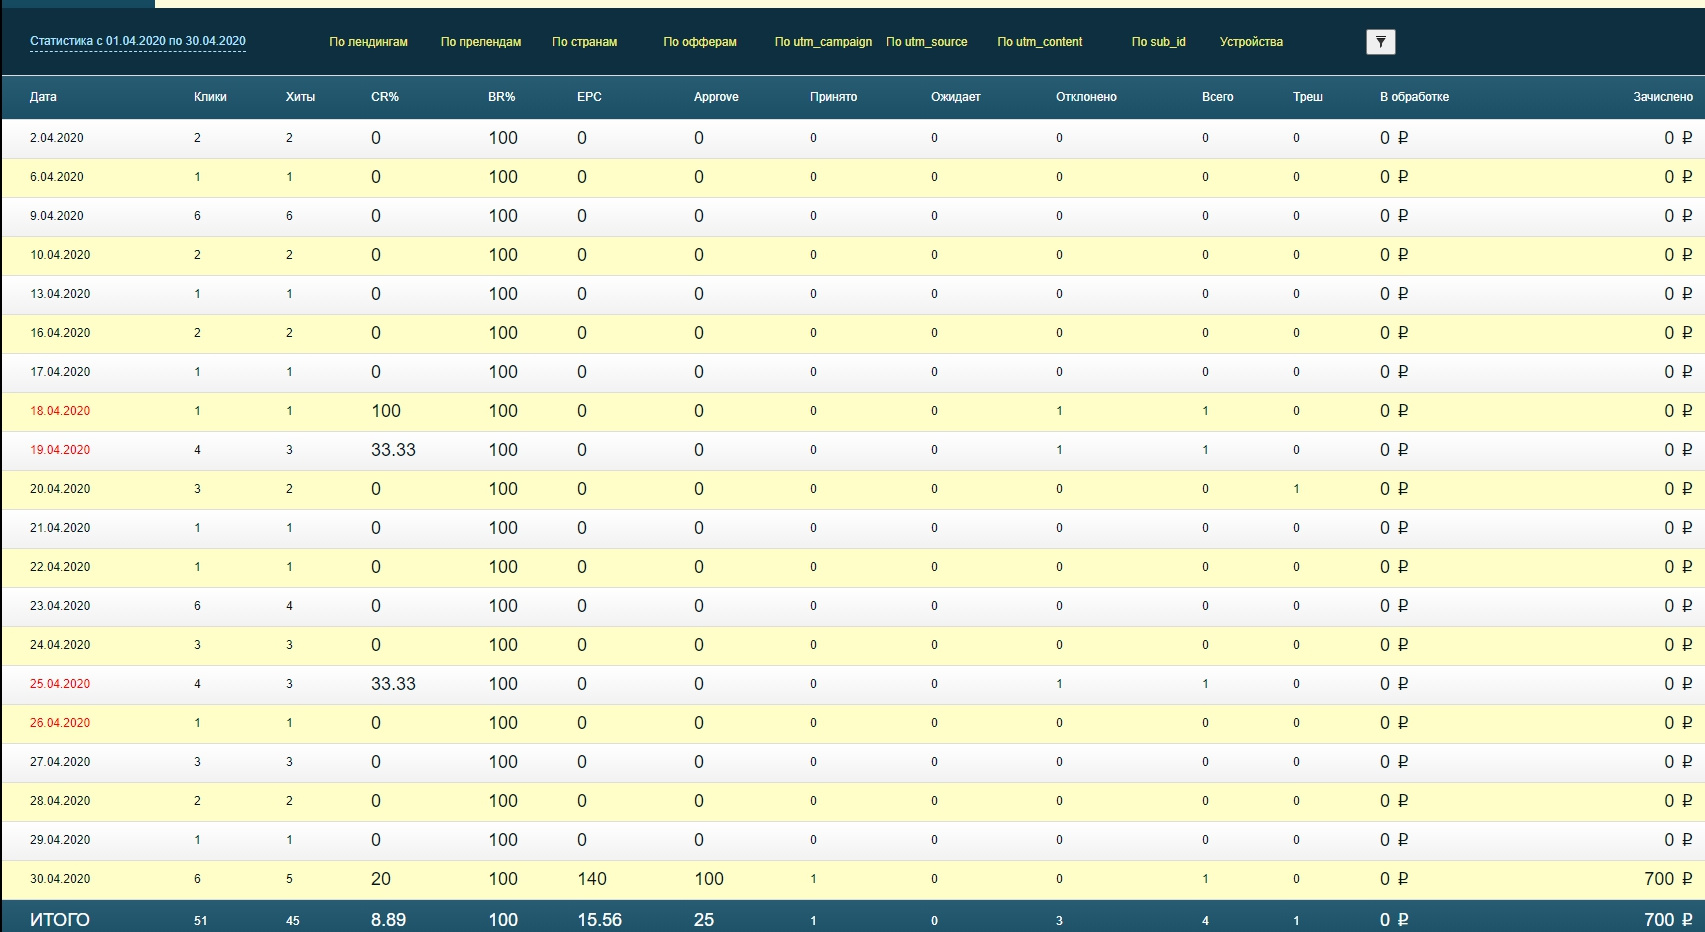Click total EPC value 15.56
This screenshot has width=1705, height=932.
(x=600, y=920)
